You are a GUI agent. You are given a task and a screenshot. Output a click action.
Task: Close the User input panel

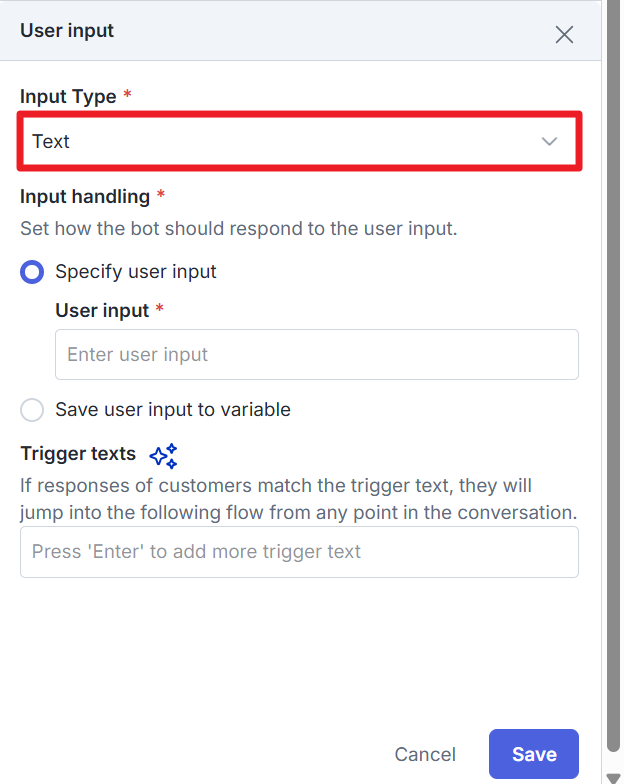(564, 35)
